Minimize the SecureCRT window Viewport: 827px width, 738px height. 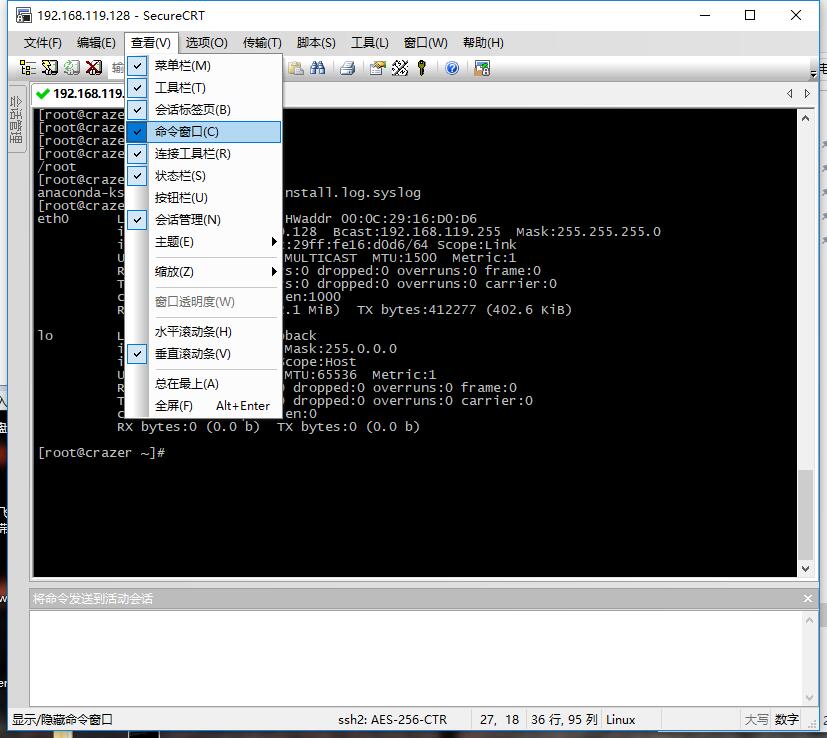click(x=705, y=15)
